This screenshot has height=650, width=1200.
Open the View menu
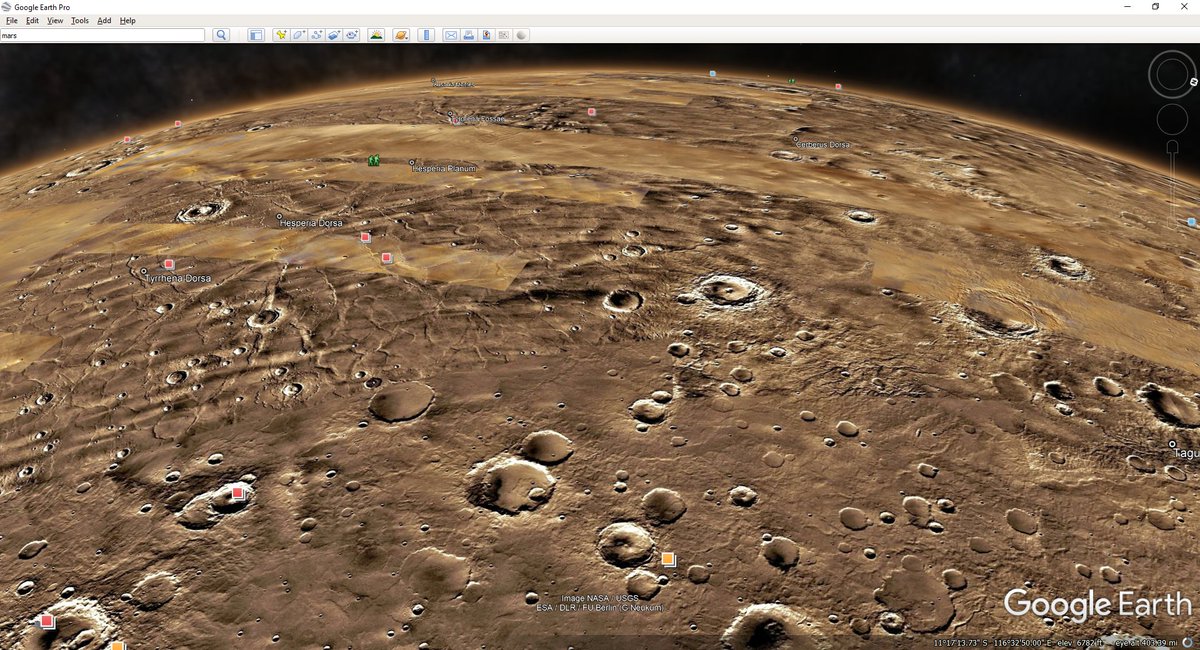55,20
